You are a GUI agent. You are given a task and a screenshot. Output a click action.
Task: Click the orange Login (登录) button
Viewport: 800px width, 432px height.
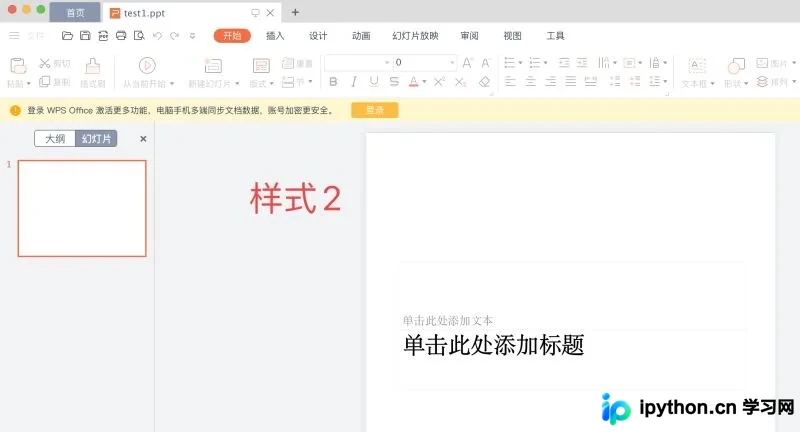[374, 110]
